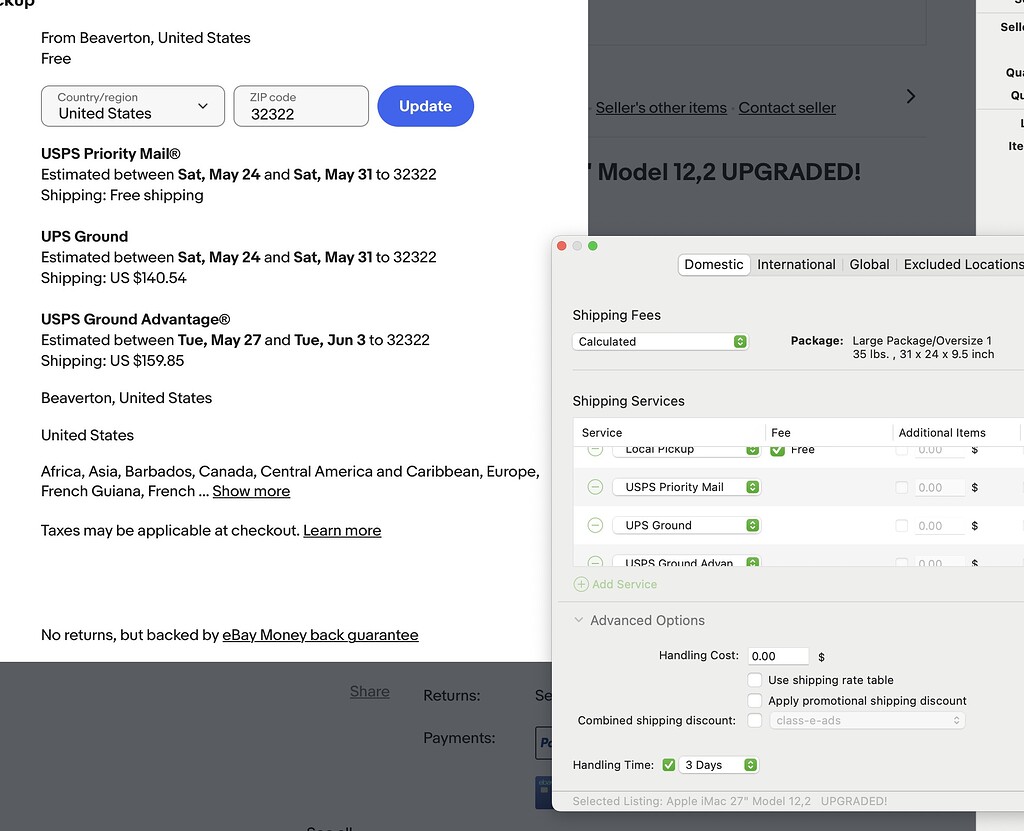Click the Share link
Viewport: 1024px width, 831px height.
point(370,691)
